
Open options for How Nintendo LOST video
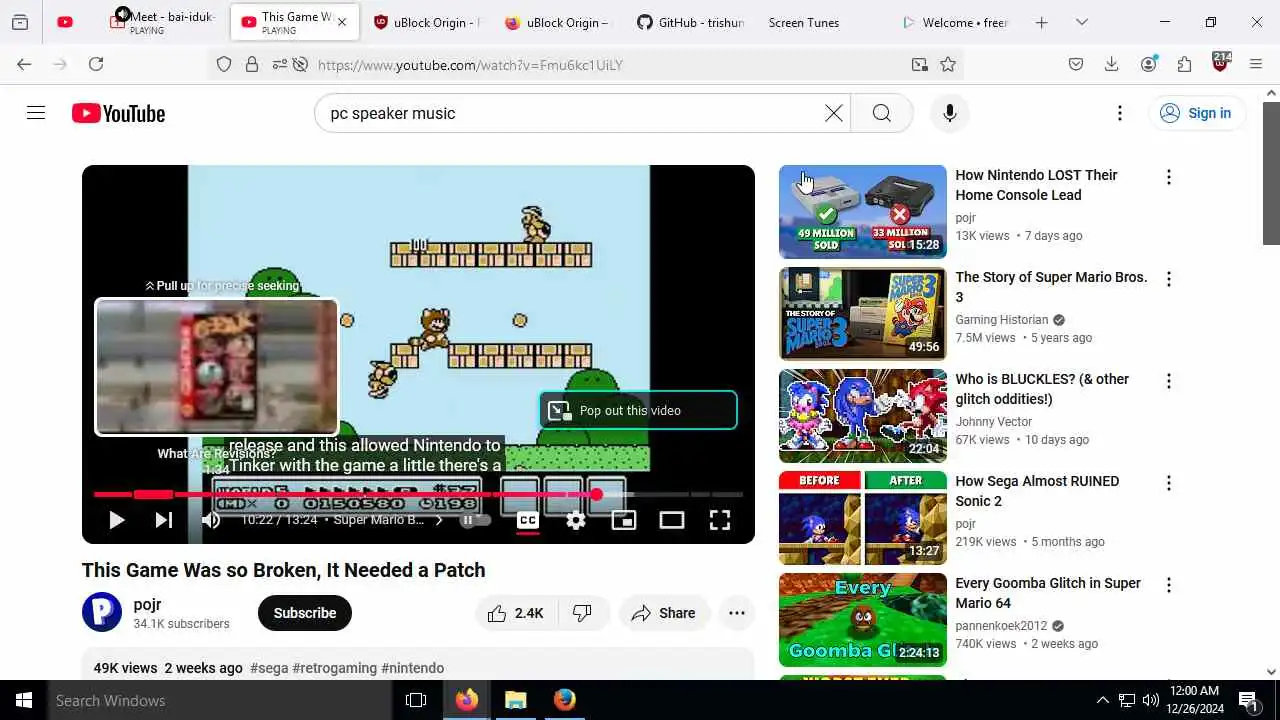1168,177
